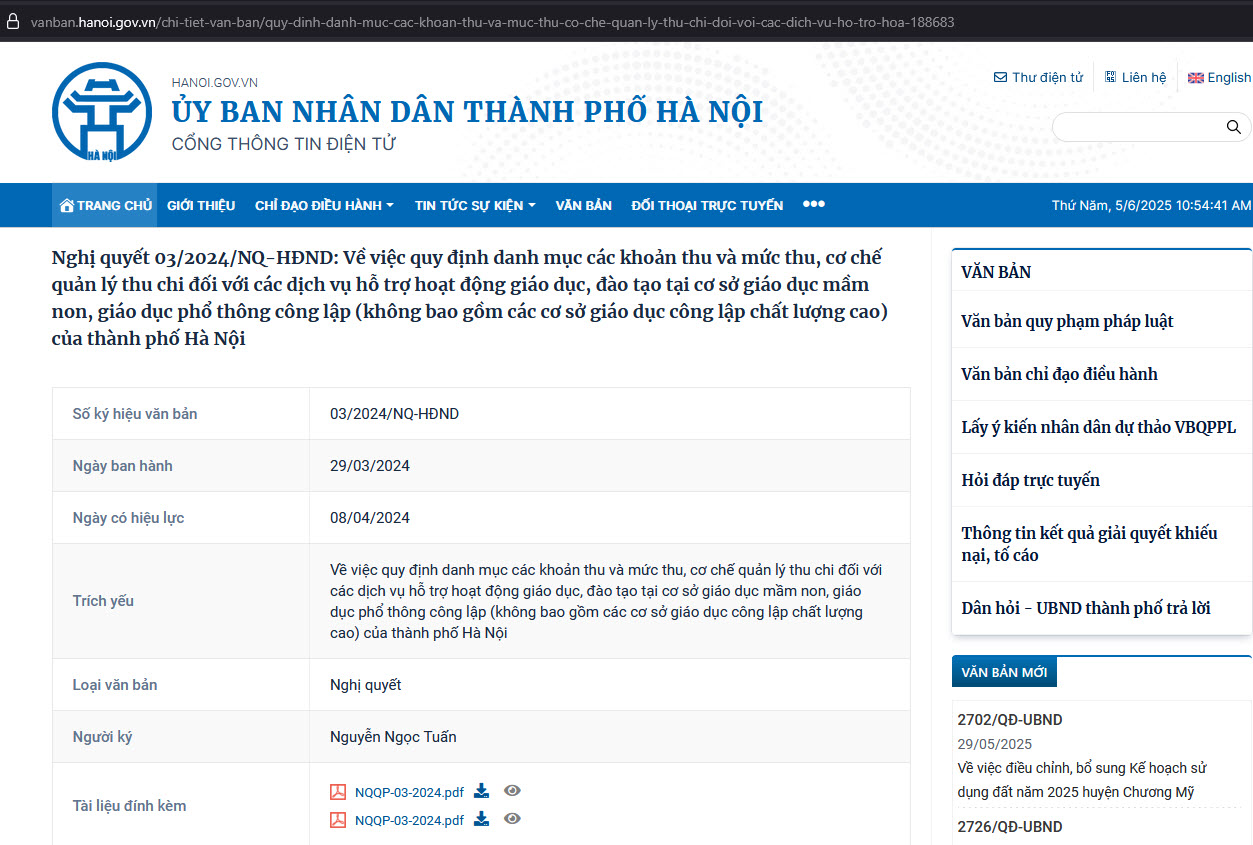This screenshot has width=1253, height=845.
Task: Open document 2726/QĐ-UBND
Action: (x=1010, y=827)
